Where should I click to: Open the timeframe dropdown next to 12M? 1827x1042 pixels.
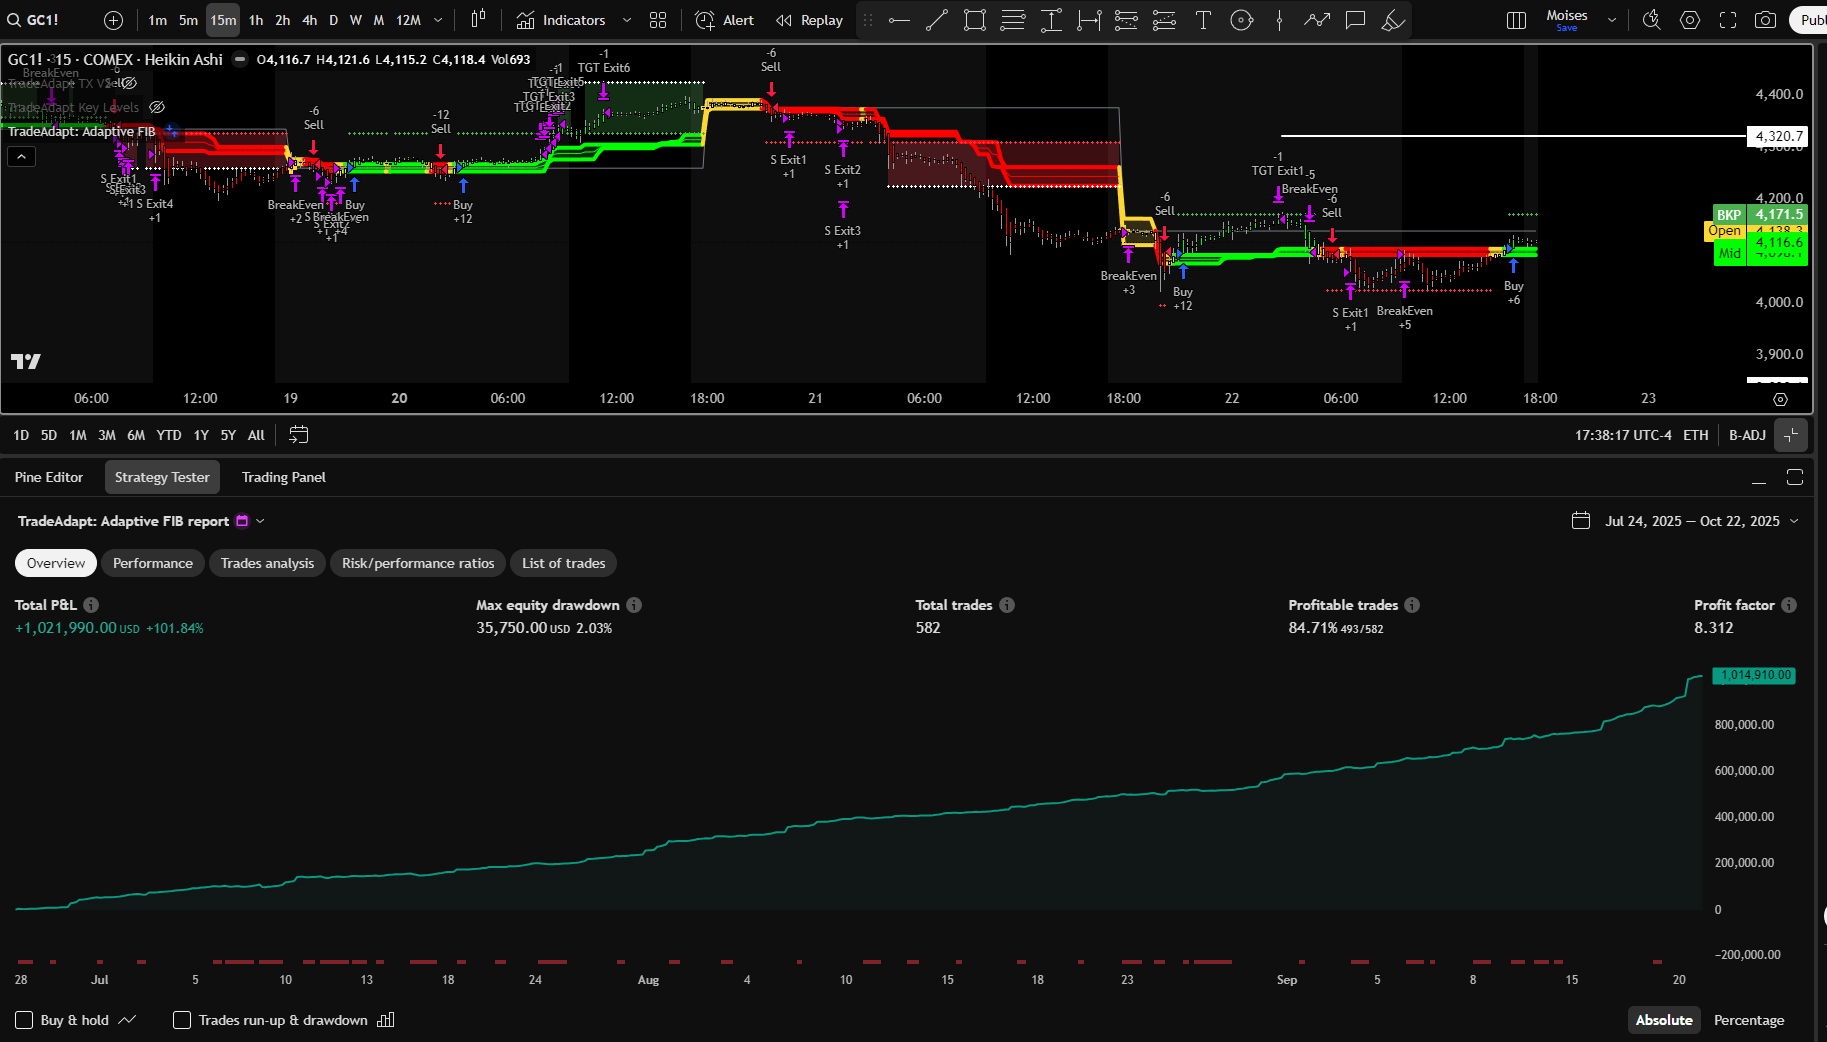[x=437, y=20]
